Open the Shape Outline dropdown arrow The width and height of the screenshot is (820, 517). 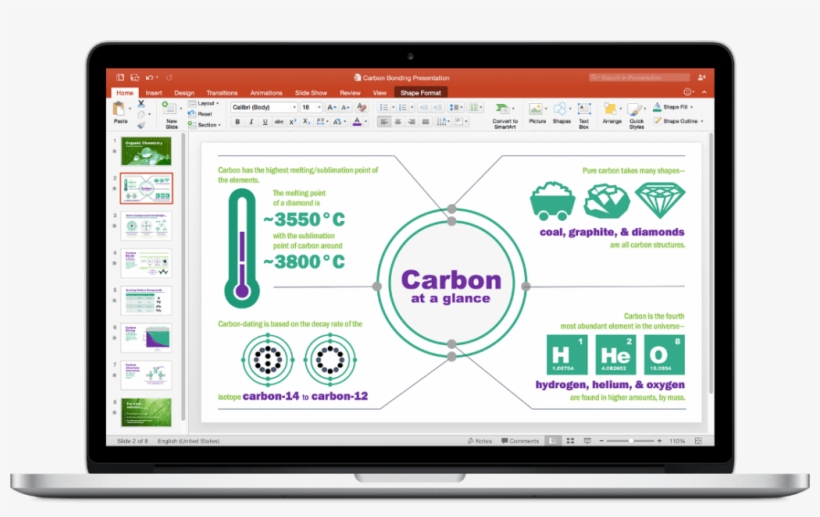(702, 121)
